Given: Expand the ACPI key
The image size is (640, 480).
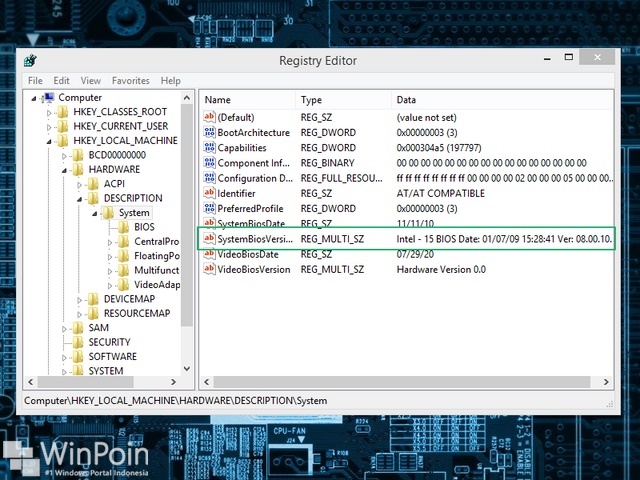Looking at the screenshot, I should point(79,185).
